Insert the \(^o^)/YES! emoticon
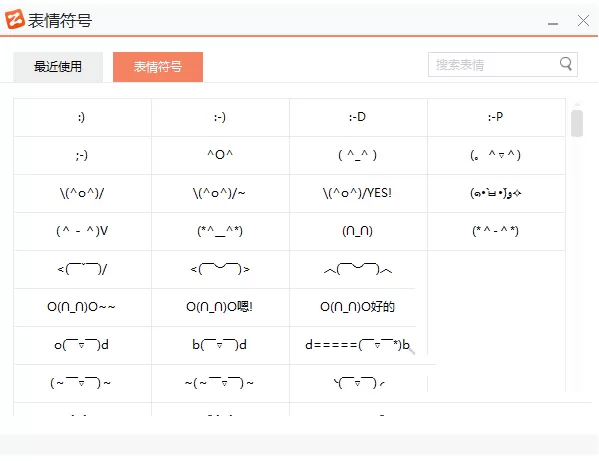Image resolution: width=599 pixels, height=461 pixels. point(358,193)
